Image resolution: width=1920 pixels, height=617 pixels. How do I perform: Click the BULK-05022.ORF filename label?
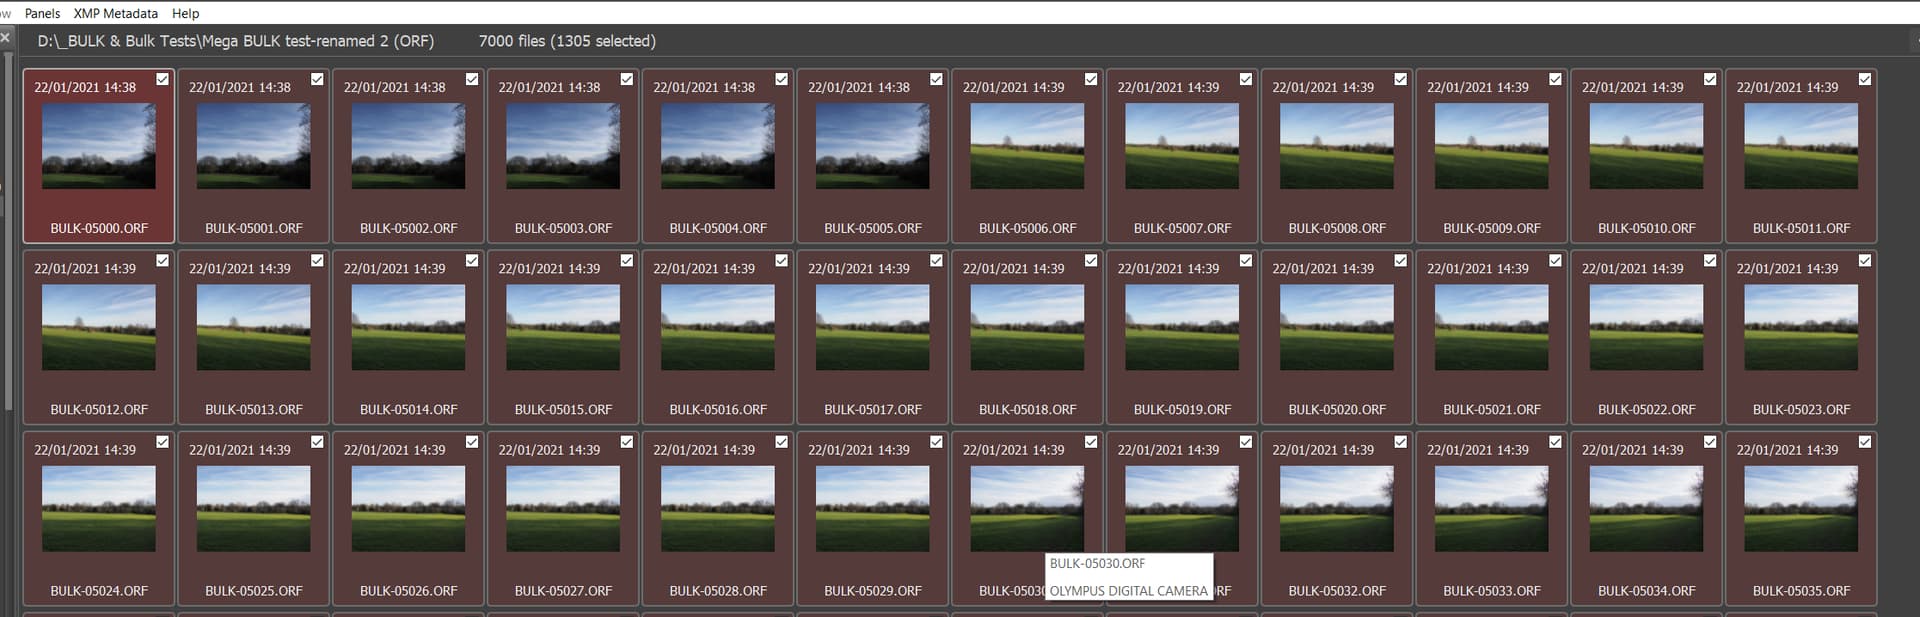(x=1646, y=409)
